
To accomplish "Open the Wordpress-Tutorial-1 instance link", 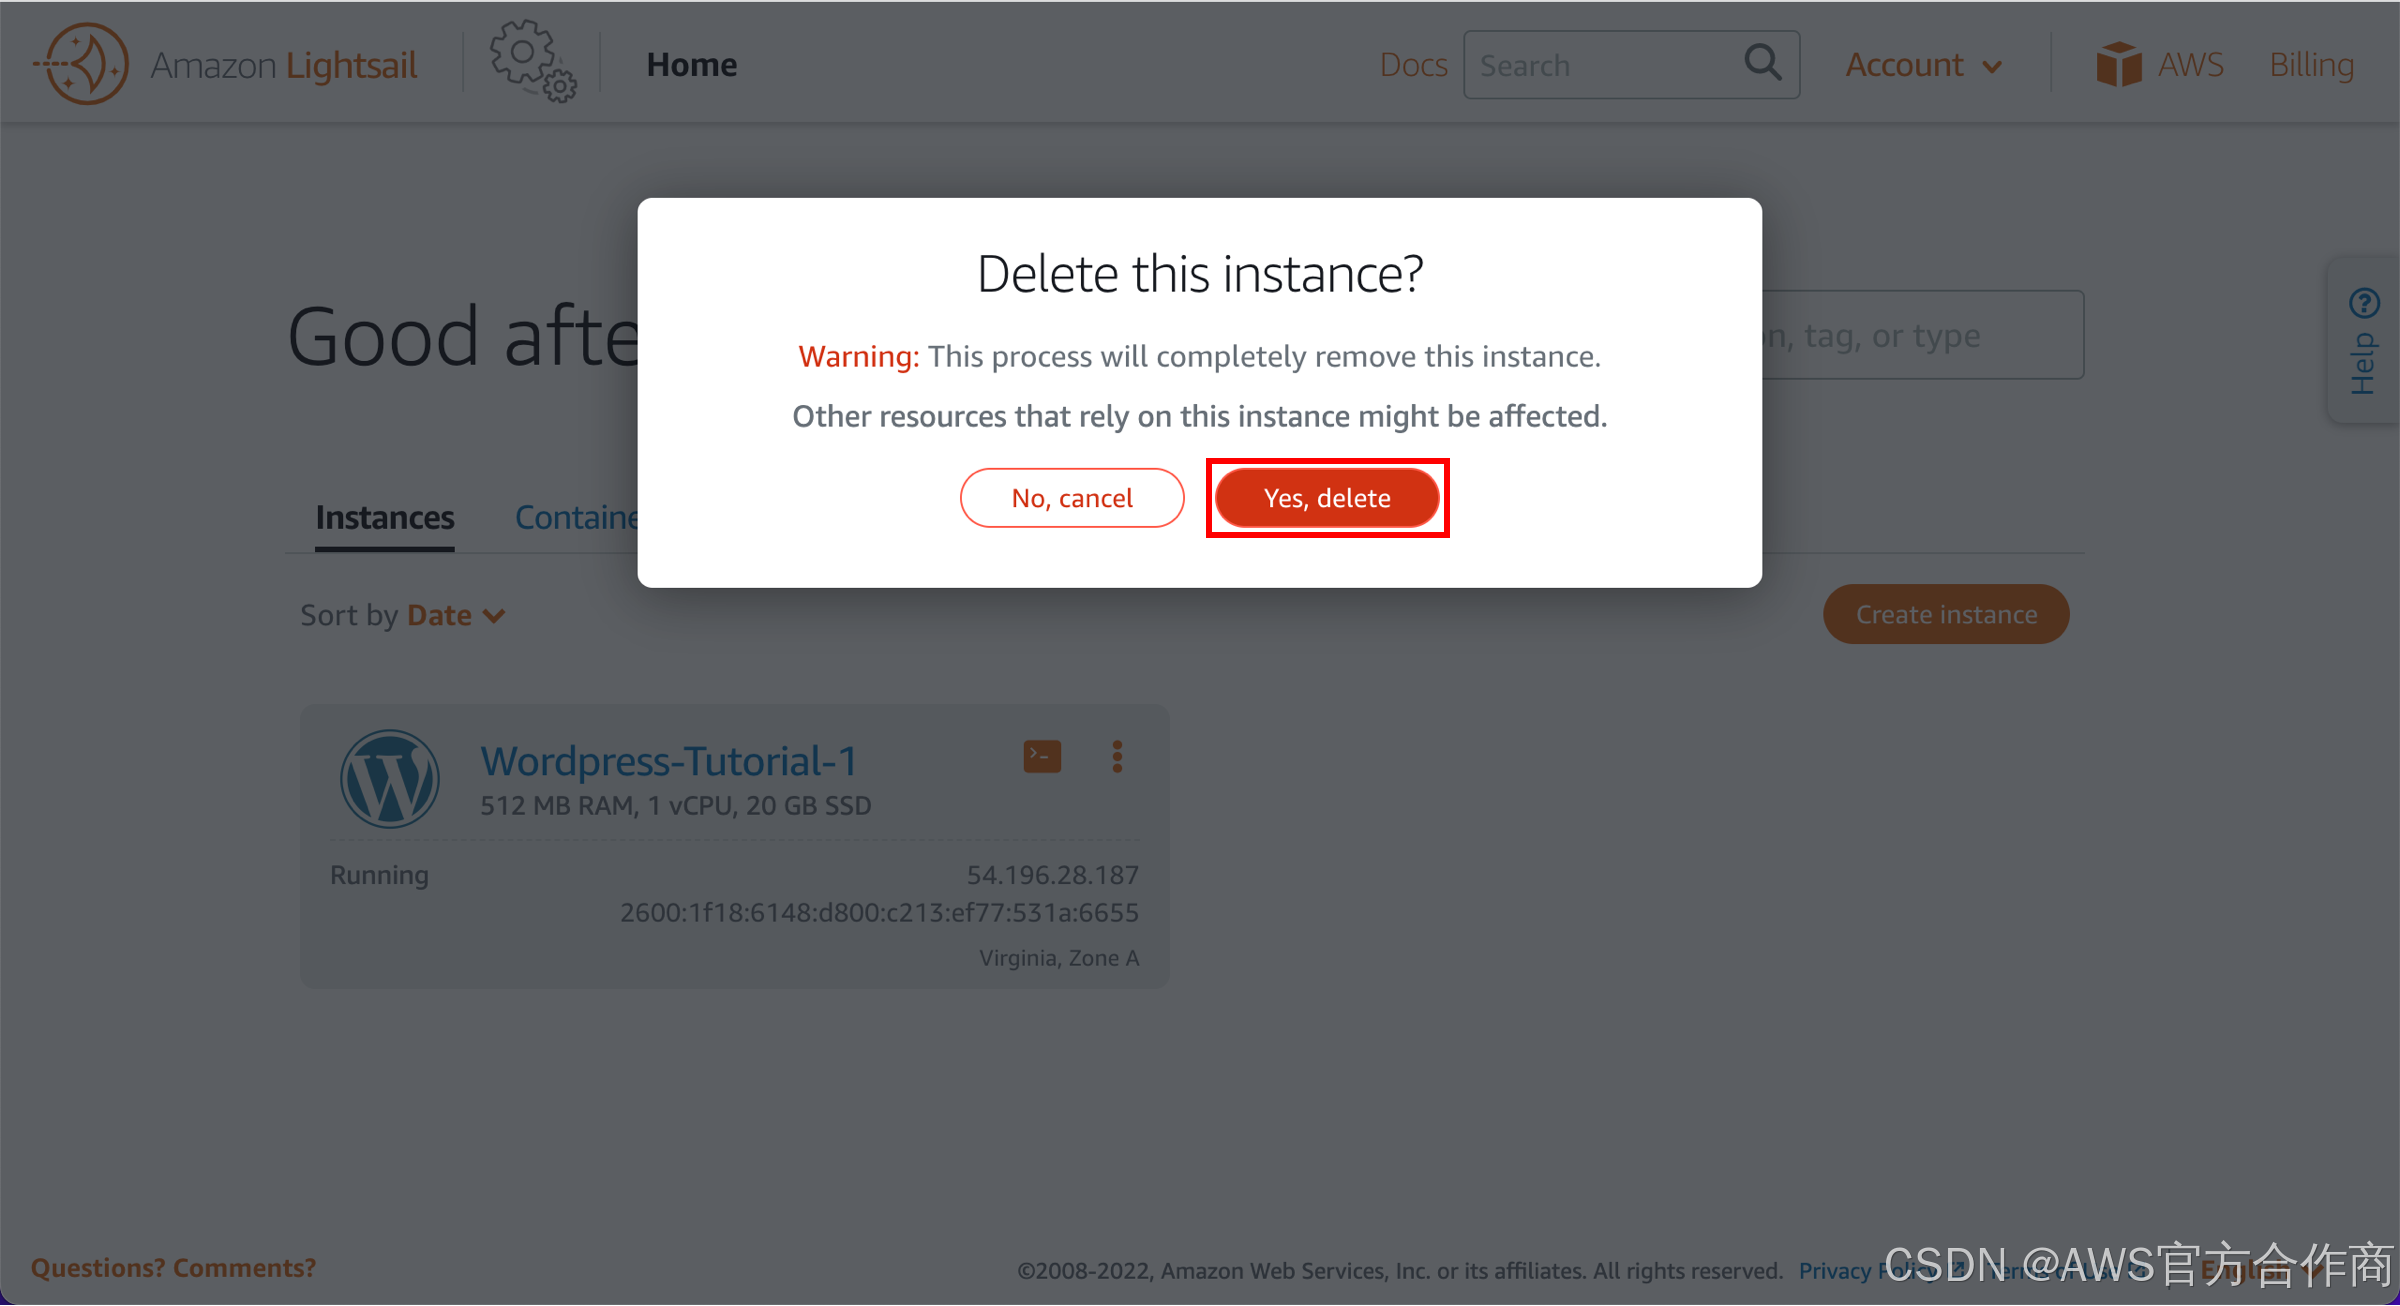I will (x=668, y=761).
